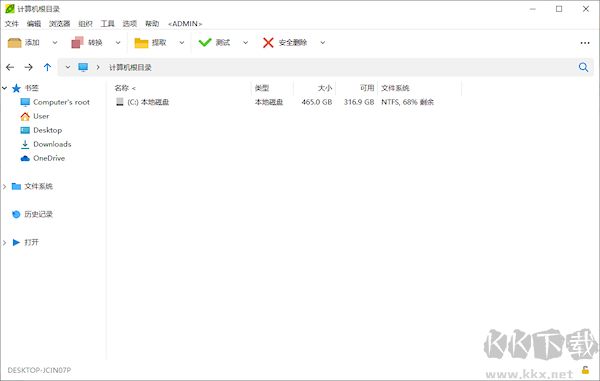Open the dropdown arrow next to 提取
The width and height of the screenshot is (600, 381).
click(182, 42)
